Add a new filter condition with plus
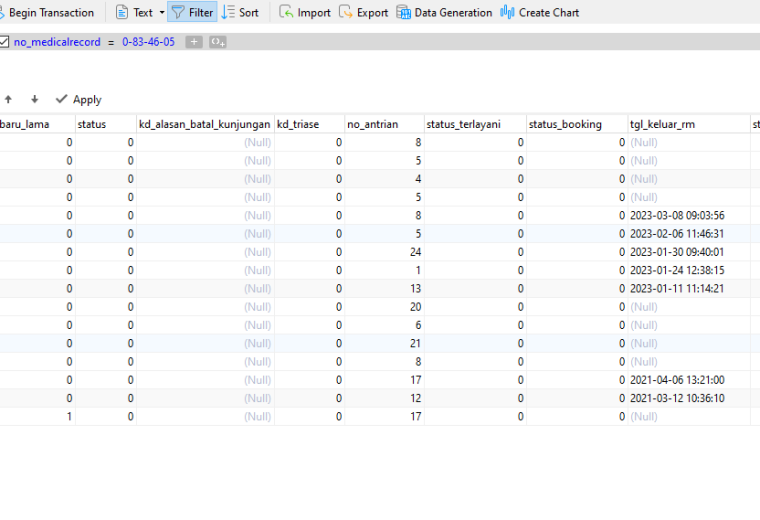 194,42
